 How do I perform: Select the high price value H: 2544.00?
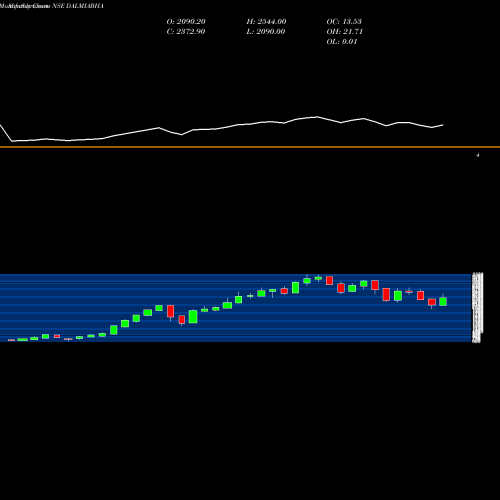coord(266,22)
